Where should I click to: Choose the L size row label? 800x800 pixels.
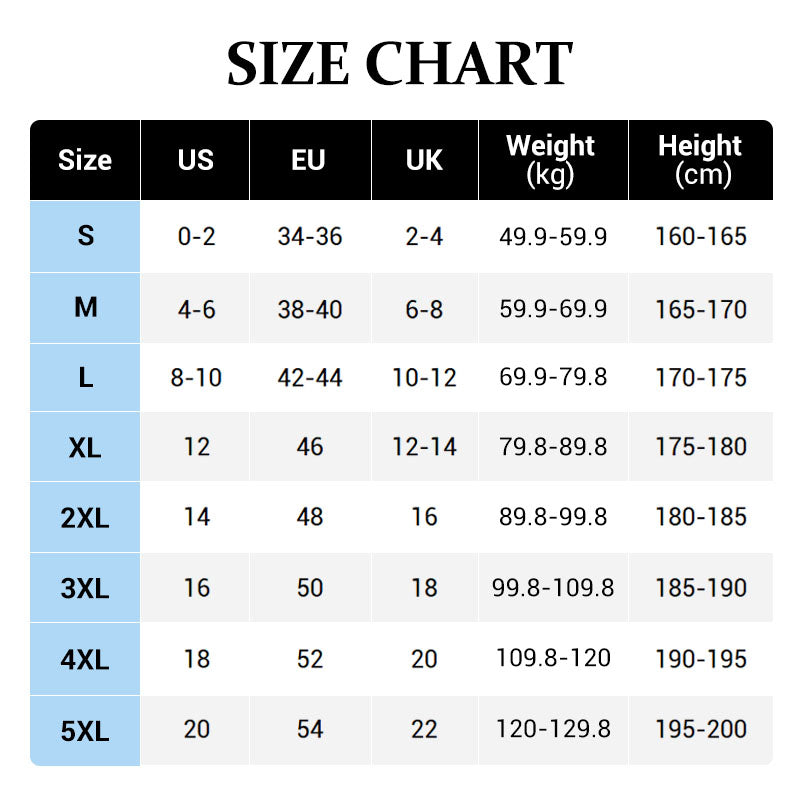[86, 377]
